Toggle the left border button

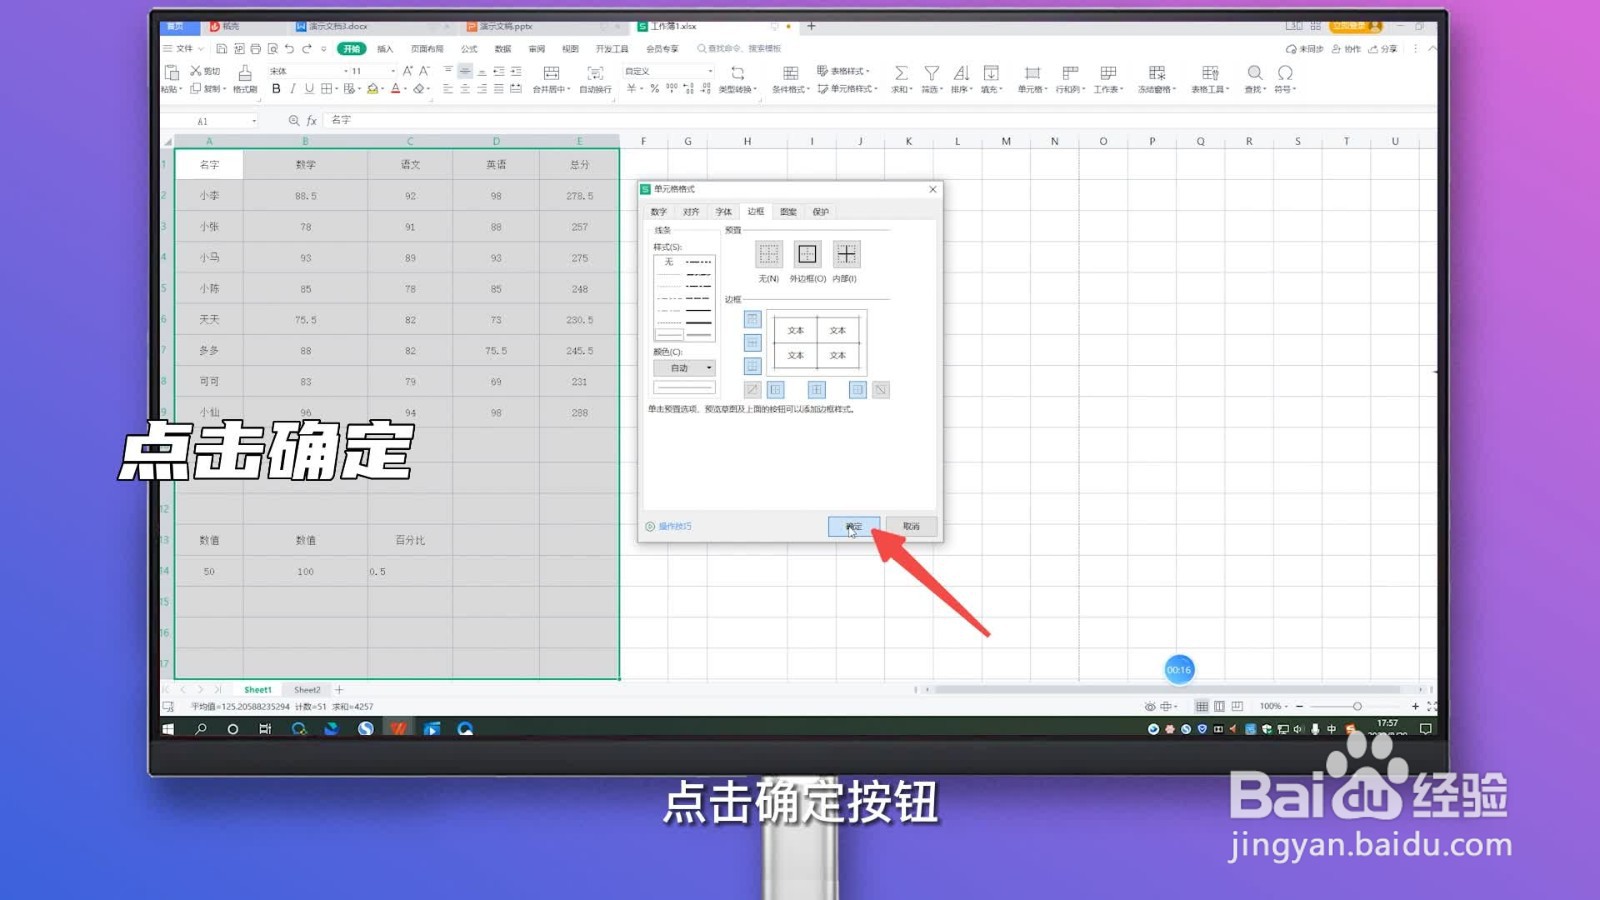point(776,390)
